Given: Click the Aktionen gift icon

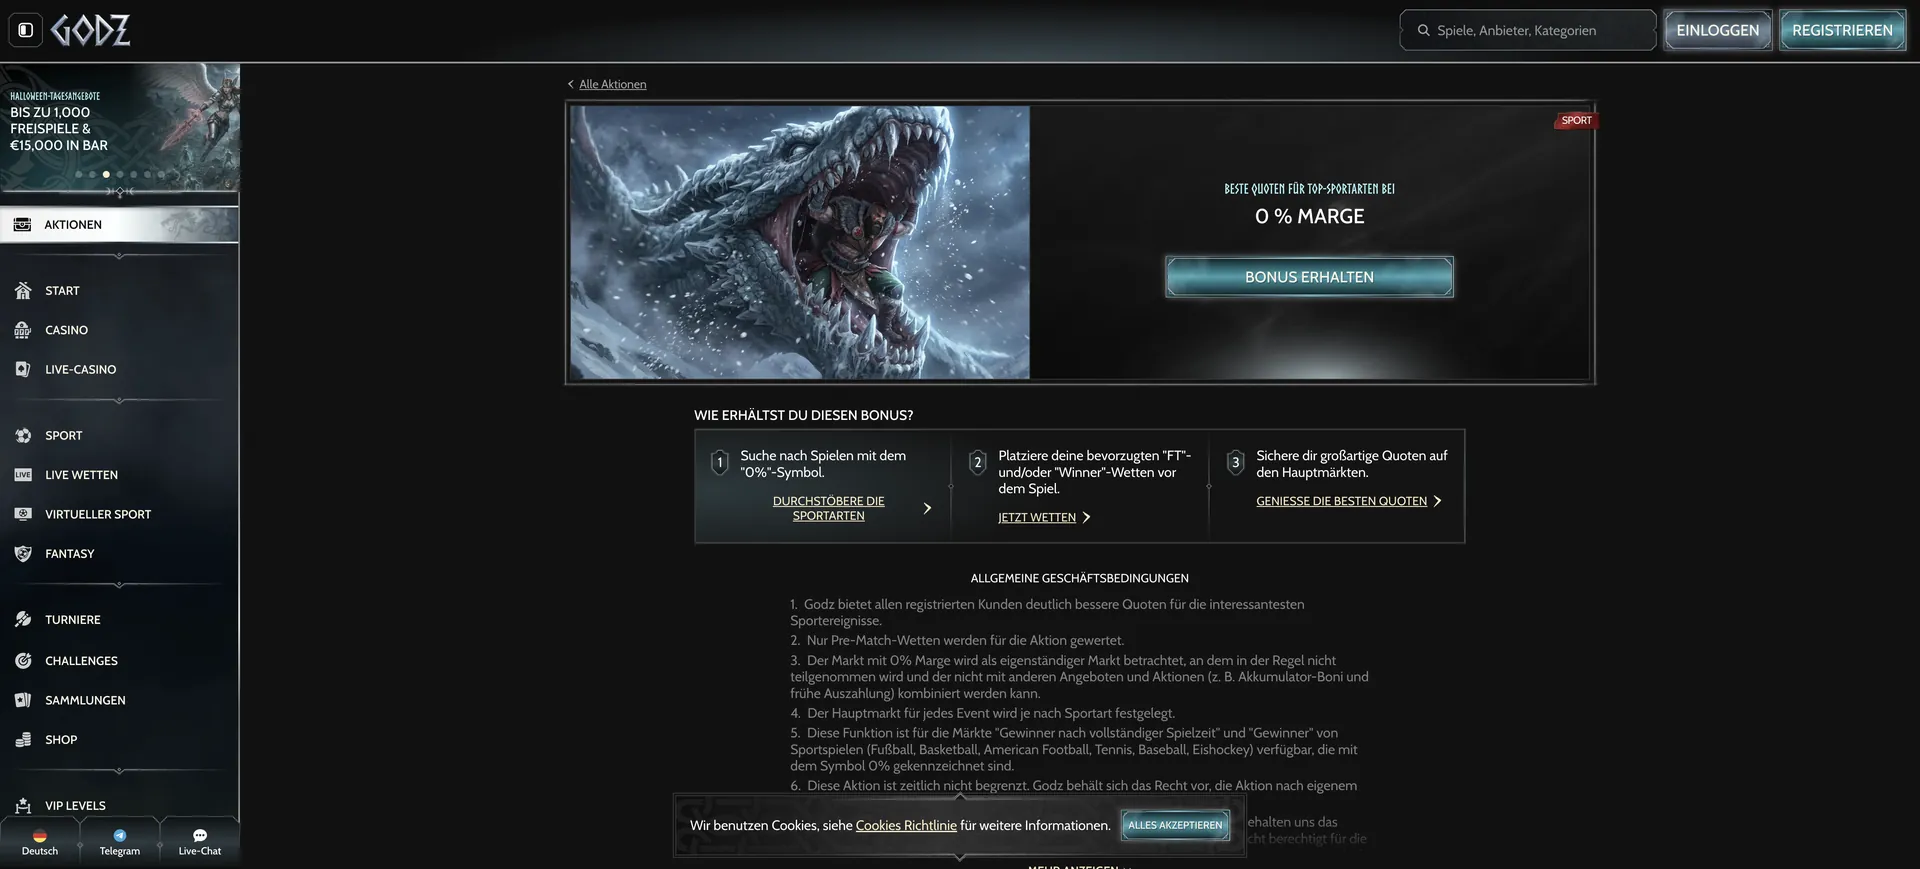Looking at the screenshot, I should click(23, 224).
